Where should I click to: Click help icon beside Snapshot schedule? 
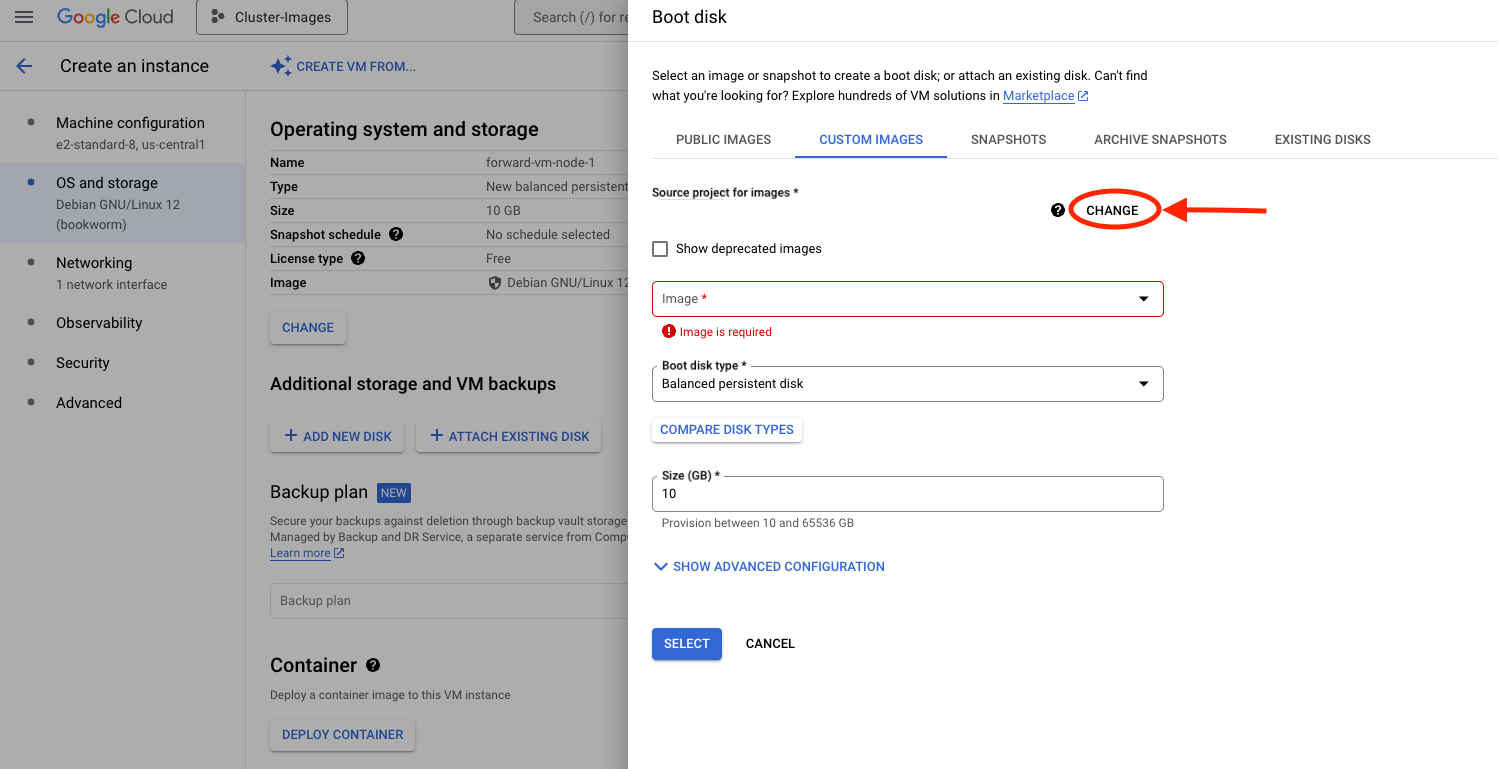pos(396,234)
